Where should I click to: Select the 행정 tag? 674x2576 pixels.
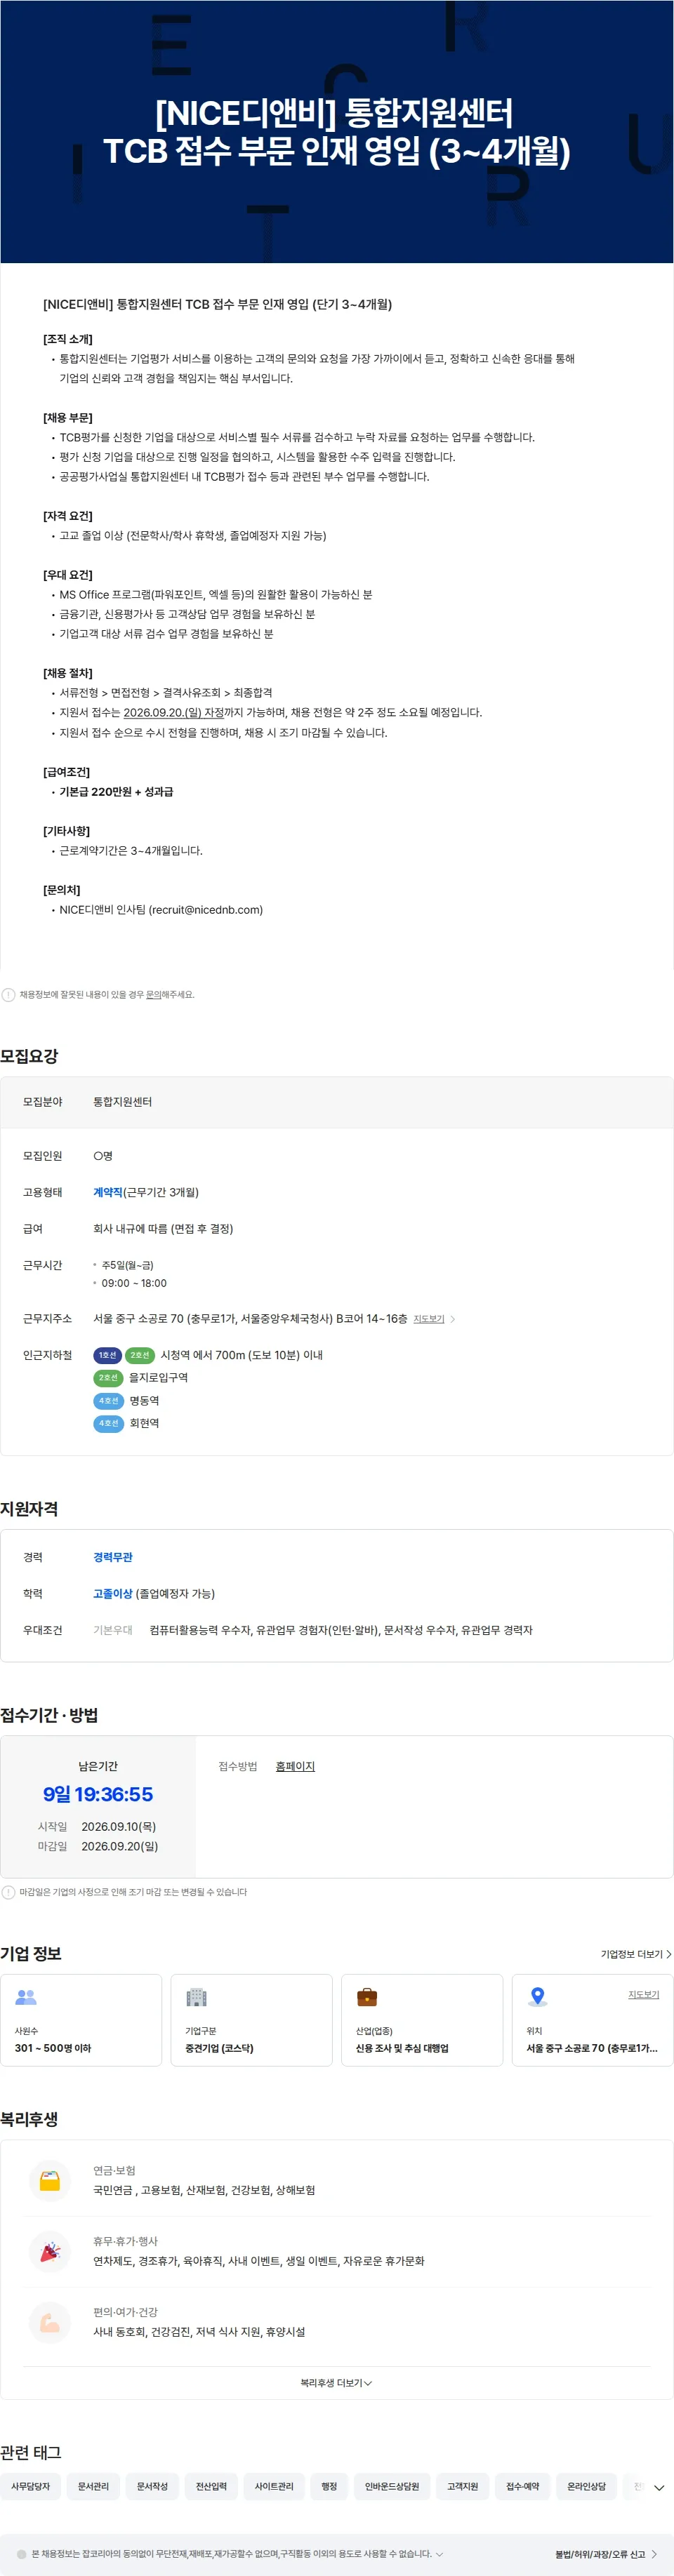(329, 2486)
